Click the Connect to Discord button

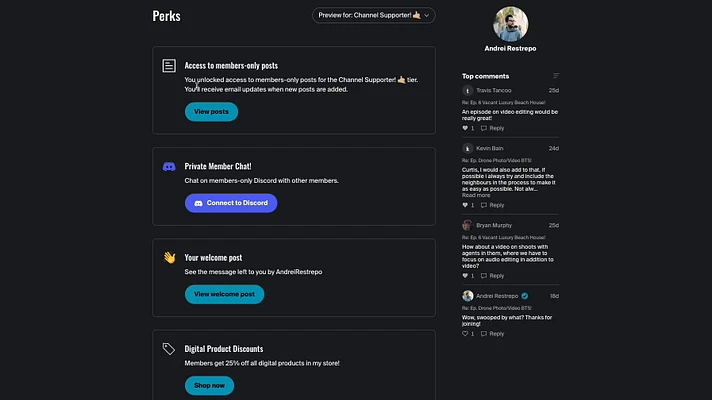tap(231, 203)
